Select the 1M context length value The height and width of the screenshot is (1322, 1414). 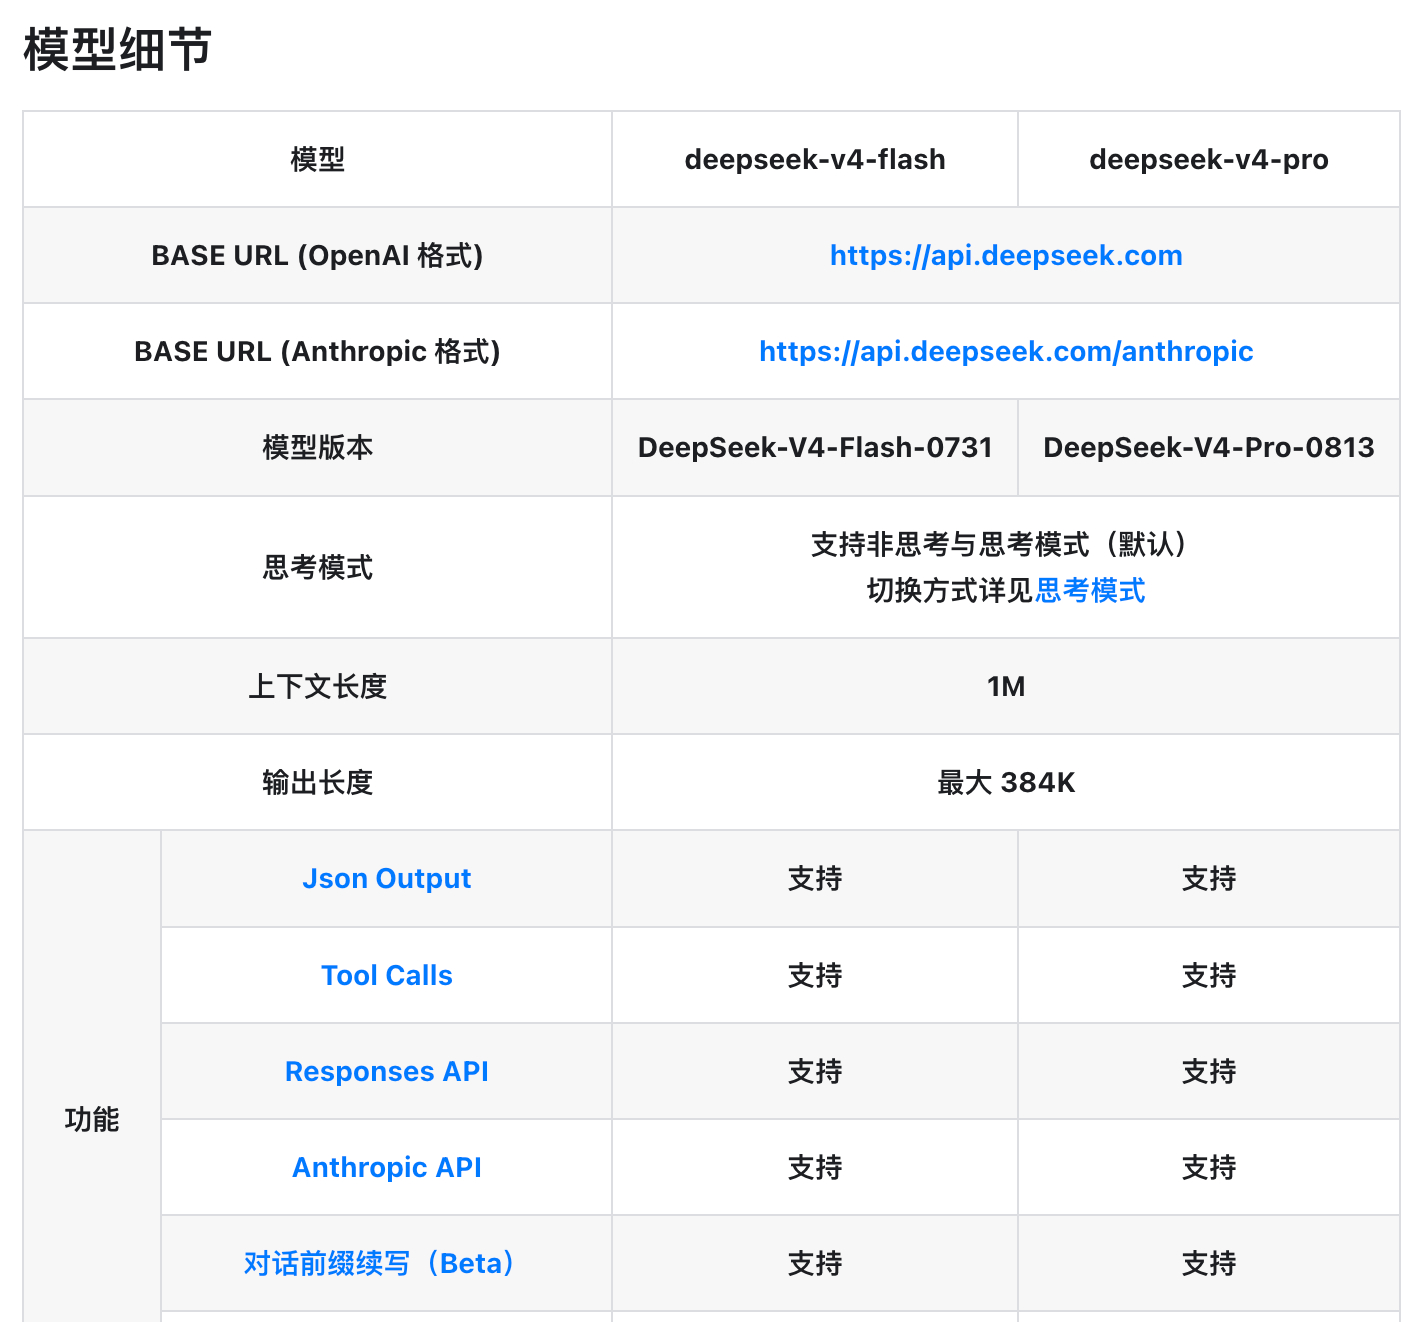click(x=1006, y=687)
